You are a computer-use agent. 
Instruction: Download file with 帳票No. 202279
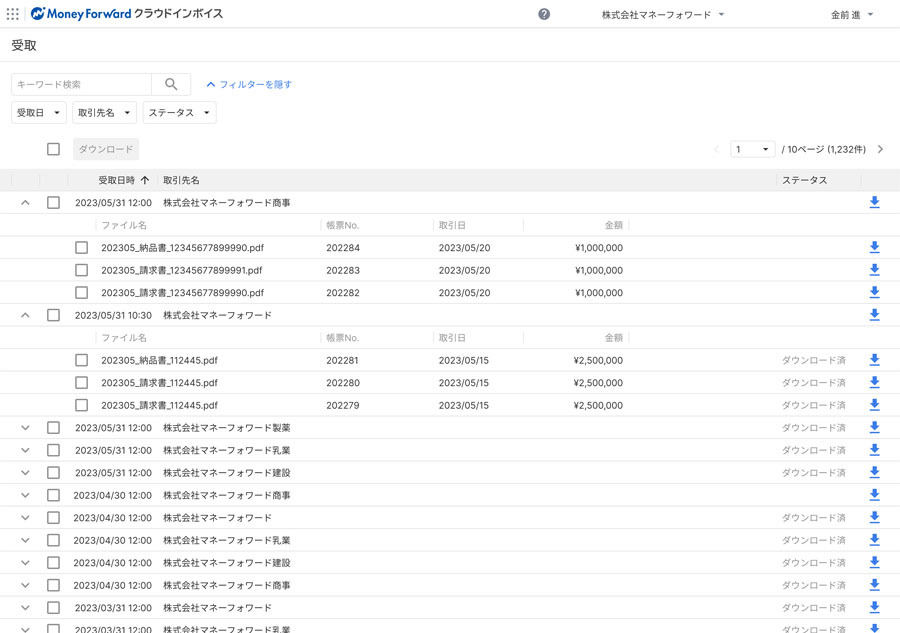click(875, 405)
